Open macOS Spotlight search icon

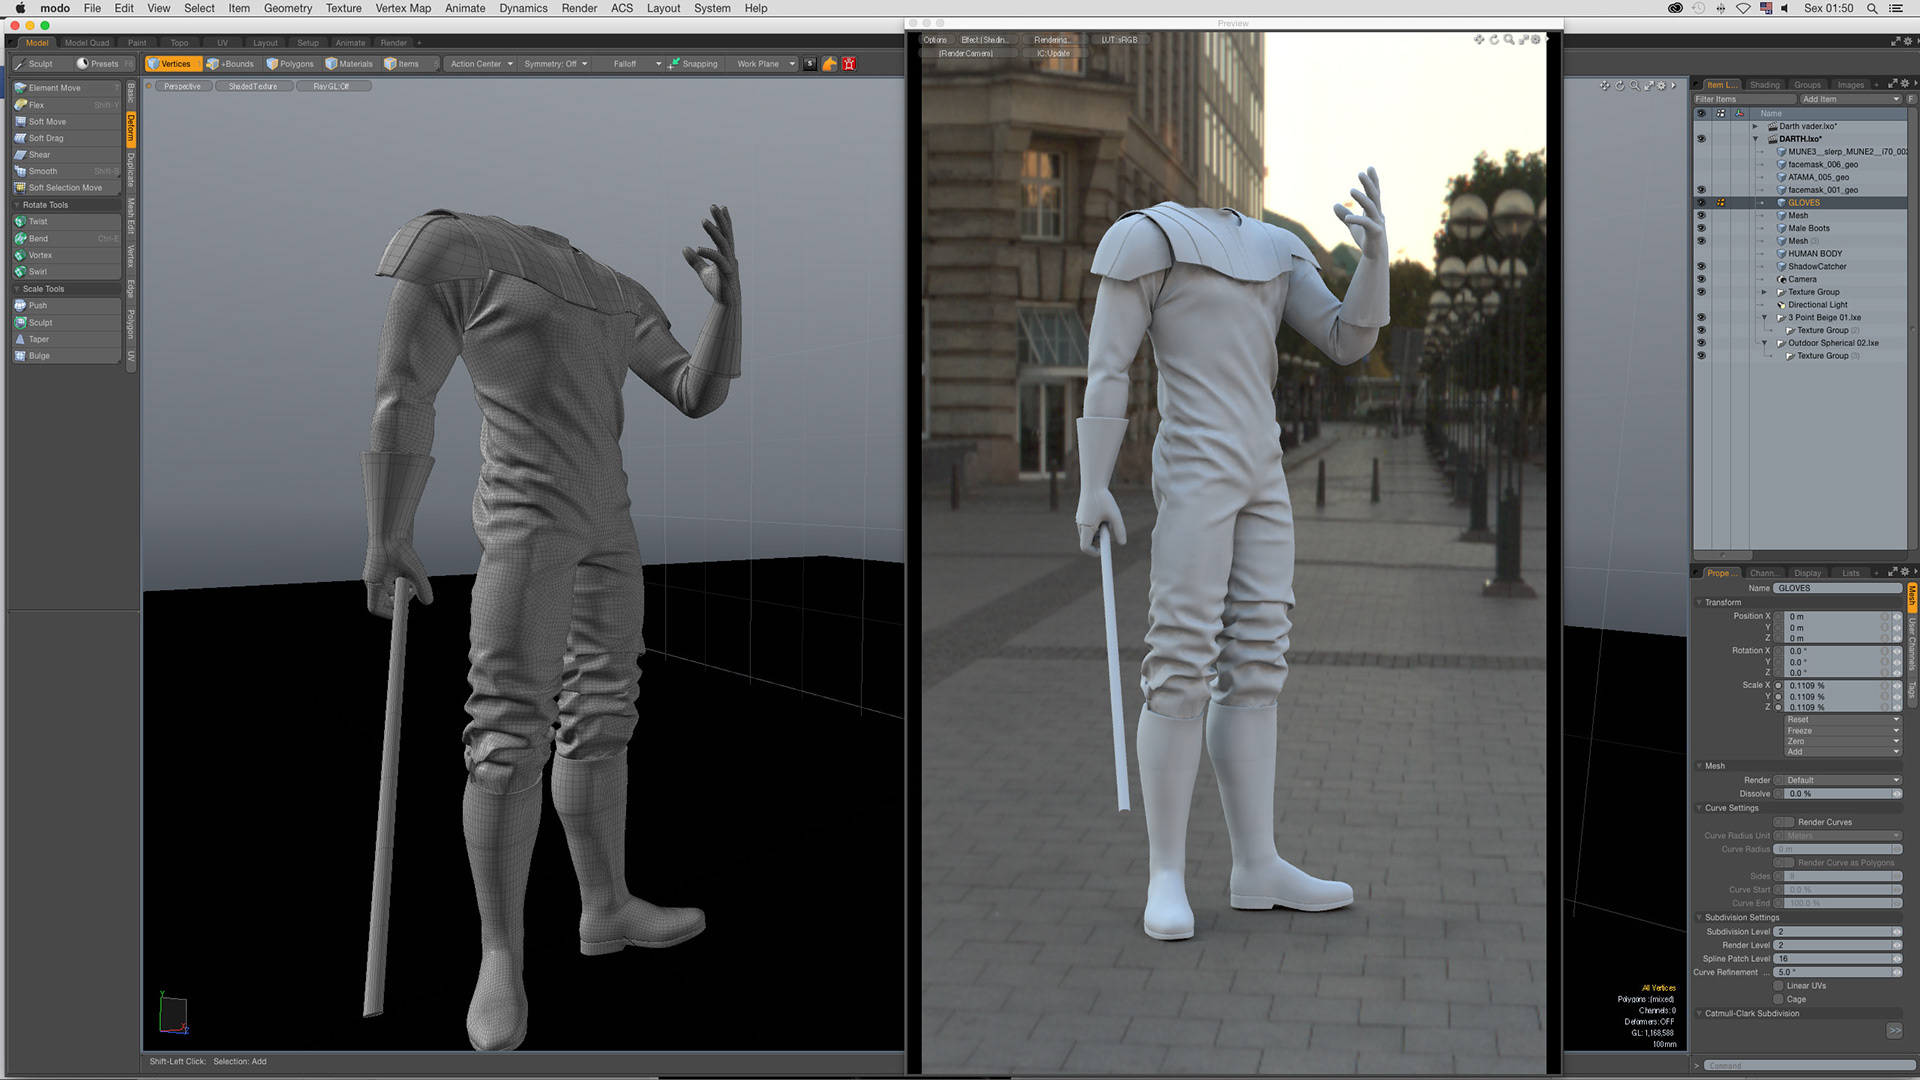click(x=1872, y=8)
